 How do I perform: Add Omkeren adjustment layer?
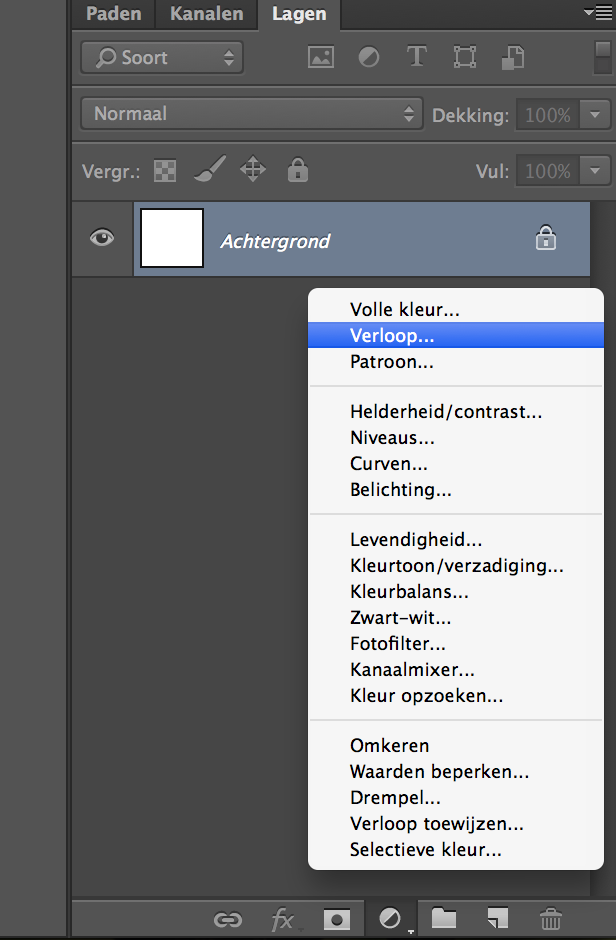(x=455, y=745)
